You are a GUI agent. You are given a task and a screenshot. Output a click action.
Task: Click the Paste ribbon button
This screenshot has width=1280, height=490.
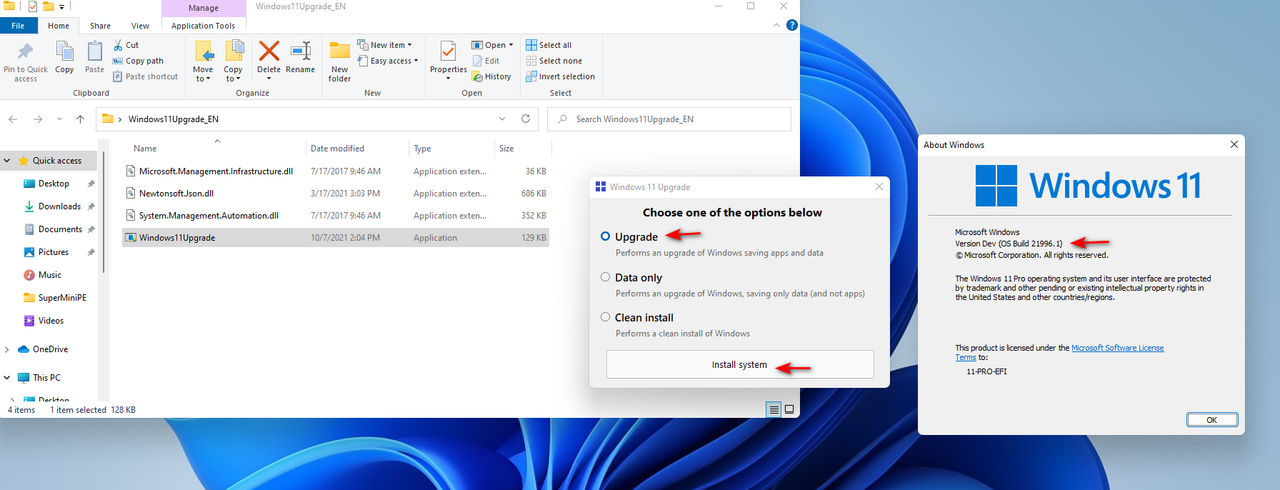point(94,58)
